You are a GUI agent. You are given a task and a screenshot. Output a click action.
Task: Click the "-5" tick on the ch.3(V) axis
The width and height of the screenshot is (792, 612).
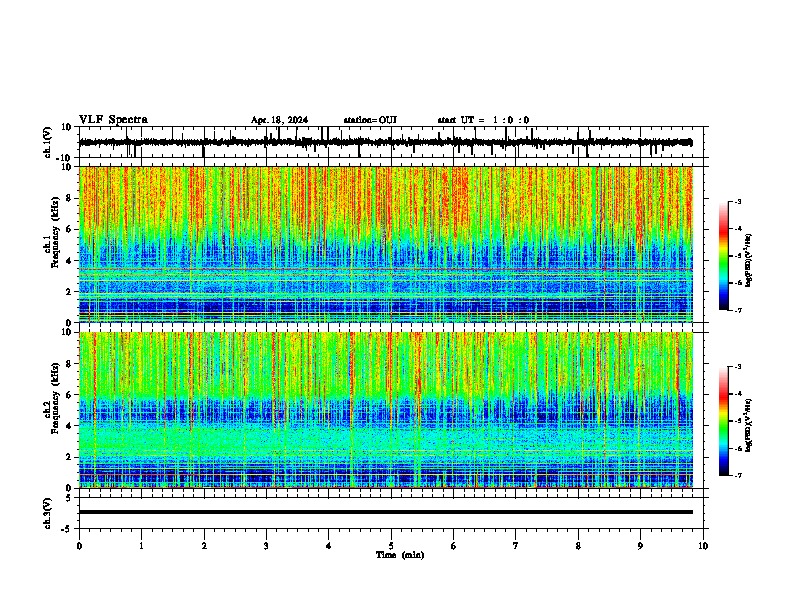67,529
